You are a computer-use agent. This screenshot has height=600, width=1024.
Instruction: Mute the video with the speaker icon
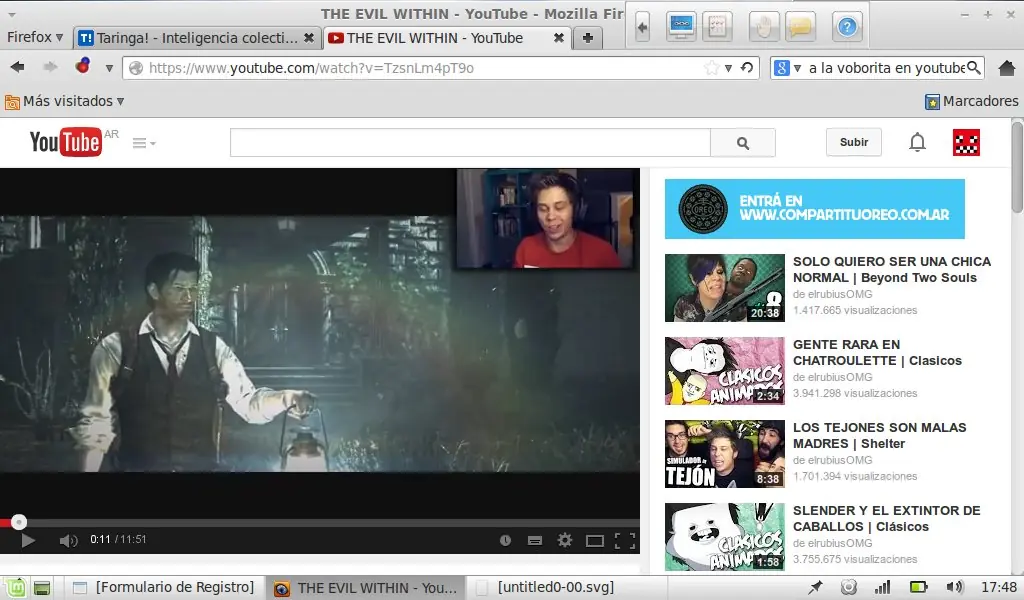point(68,540)
